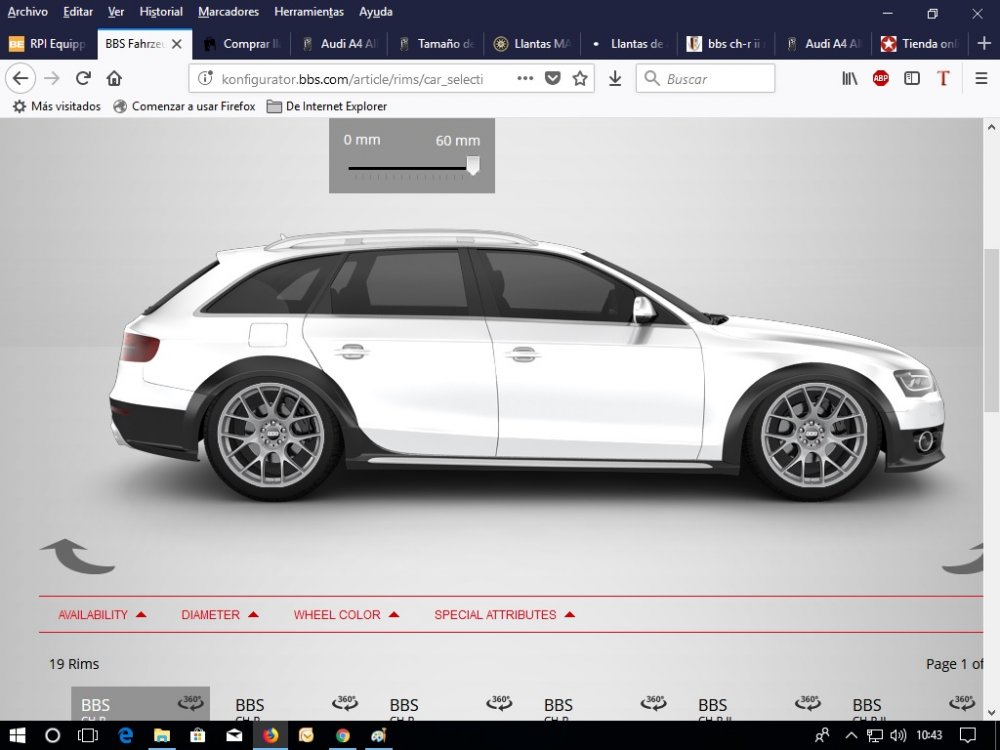Screen dimensions: 1000x750
Task: Go back to the previous page
Action: [20, 78]
